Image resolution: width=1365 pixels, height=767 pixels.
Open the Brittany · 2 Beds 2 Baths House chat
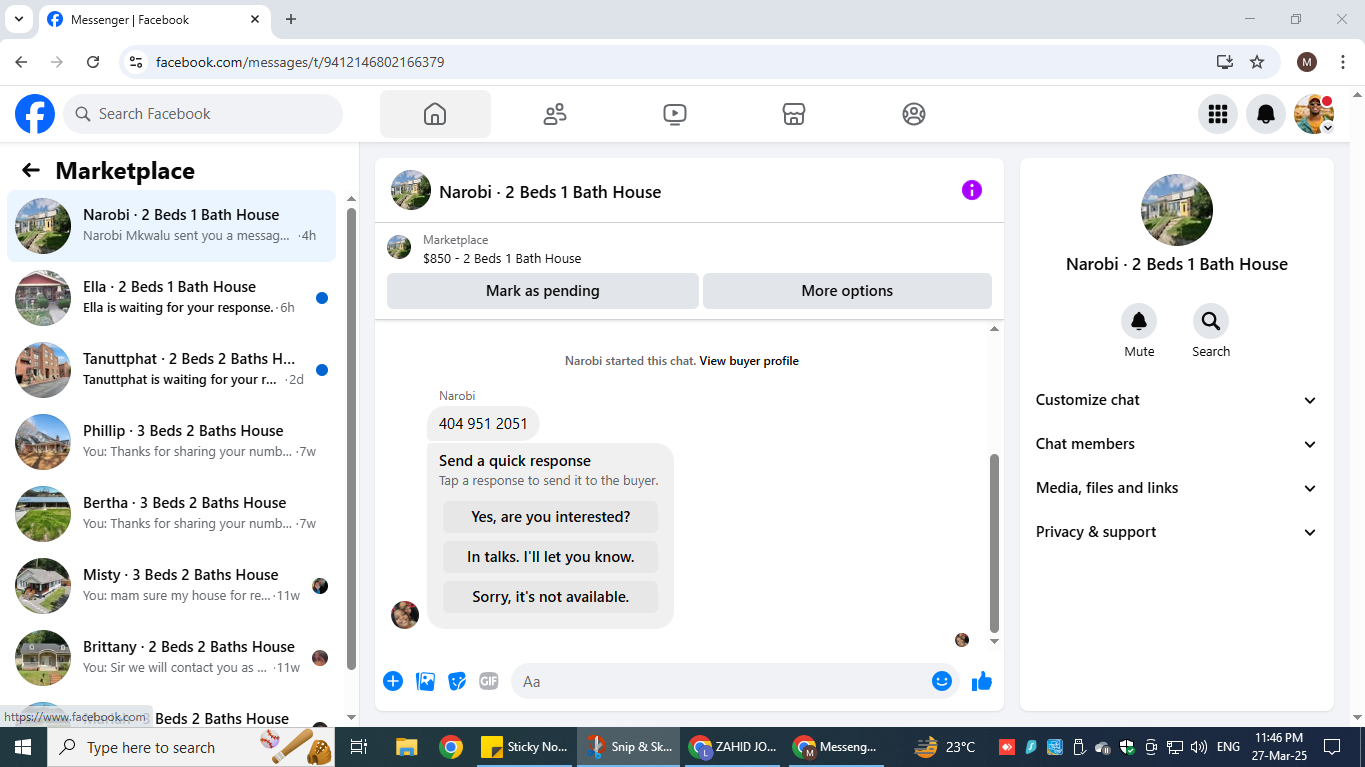point(172,658)
